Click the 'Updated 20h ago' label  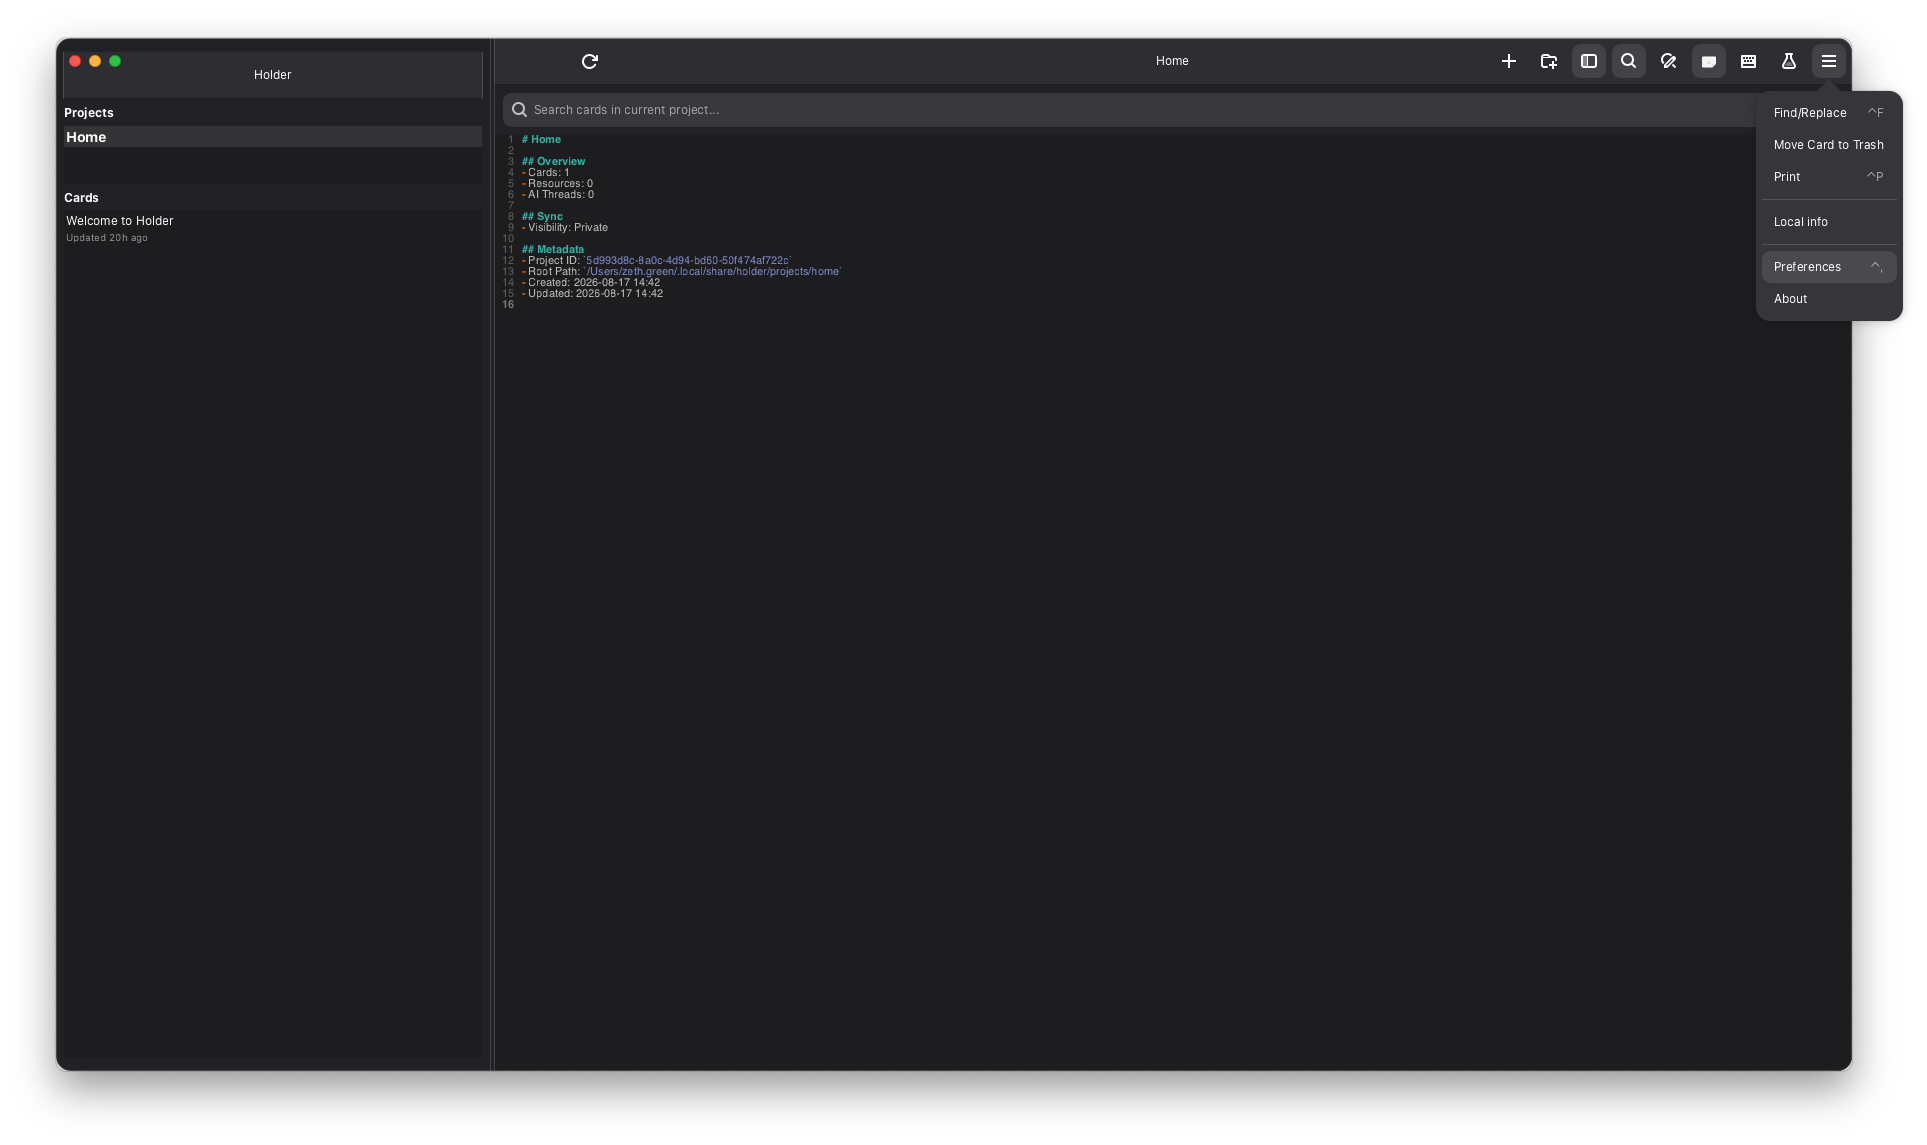click(x=107, y=238)
